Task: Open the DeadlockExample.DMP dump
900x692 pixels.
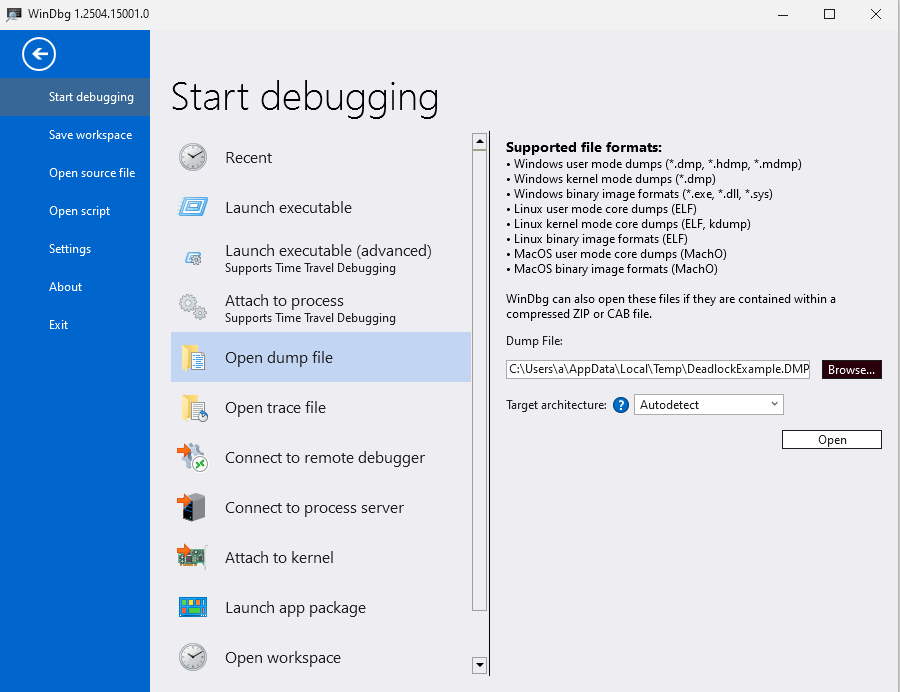Action: click(x=831, y=439)
